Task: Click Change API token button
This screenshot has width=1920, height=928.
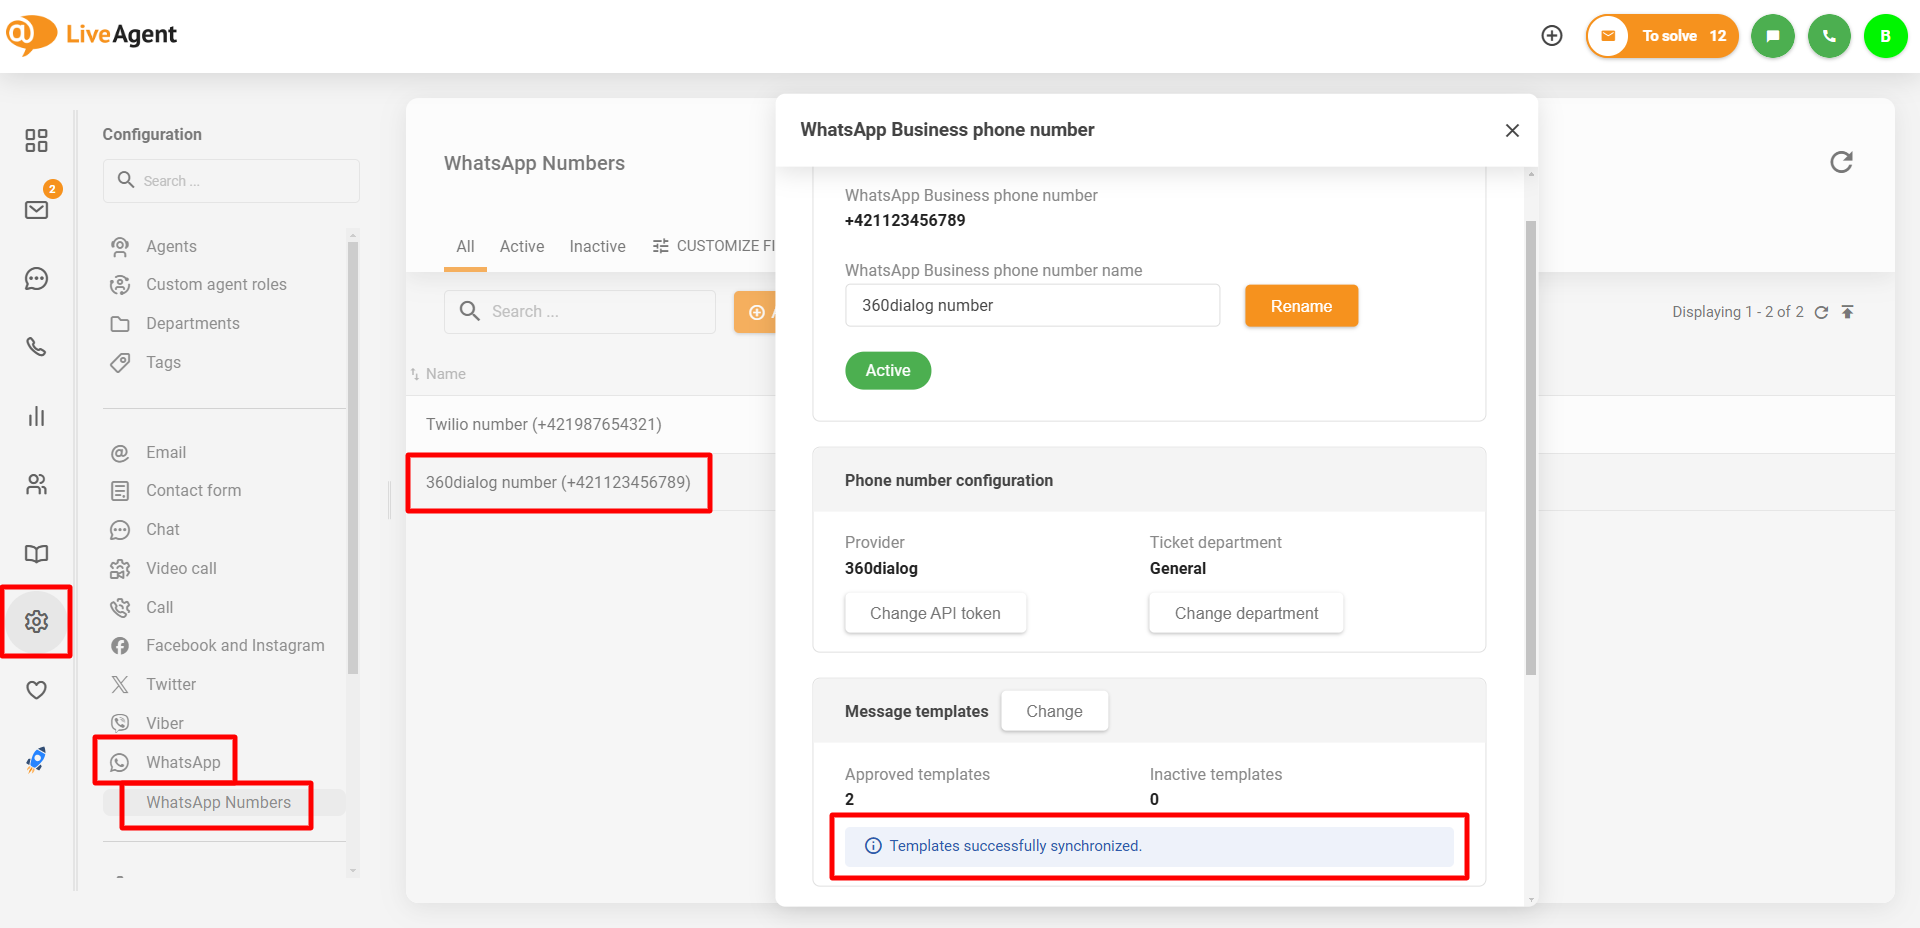Action: click(934, 613)
